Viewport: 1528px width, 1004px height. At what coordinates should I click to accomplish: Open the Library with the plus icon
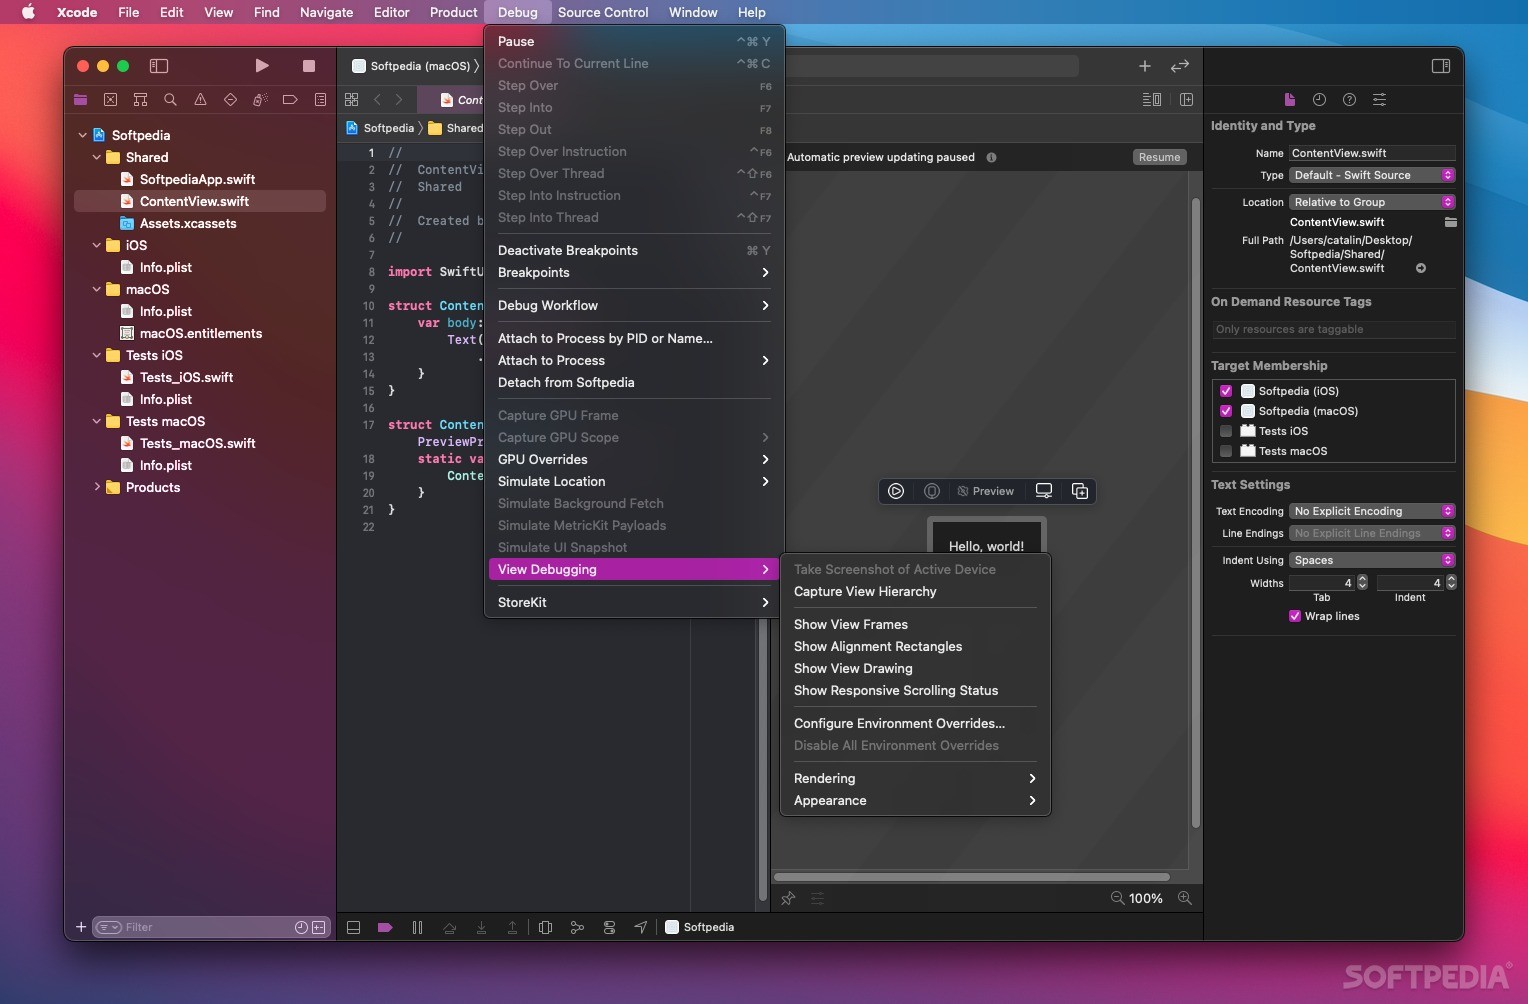pyautogui.click(x=1145, y=66)
